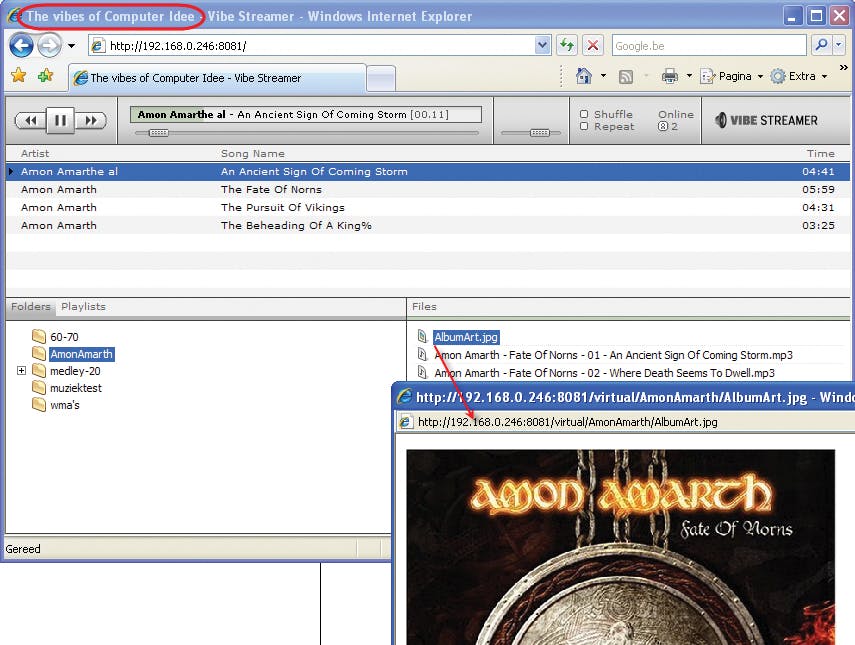The height and width of the screenshot is (645, 855).
Task: Skip to the Next track
Action: tap(91, 120)
